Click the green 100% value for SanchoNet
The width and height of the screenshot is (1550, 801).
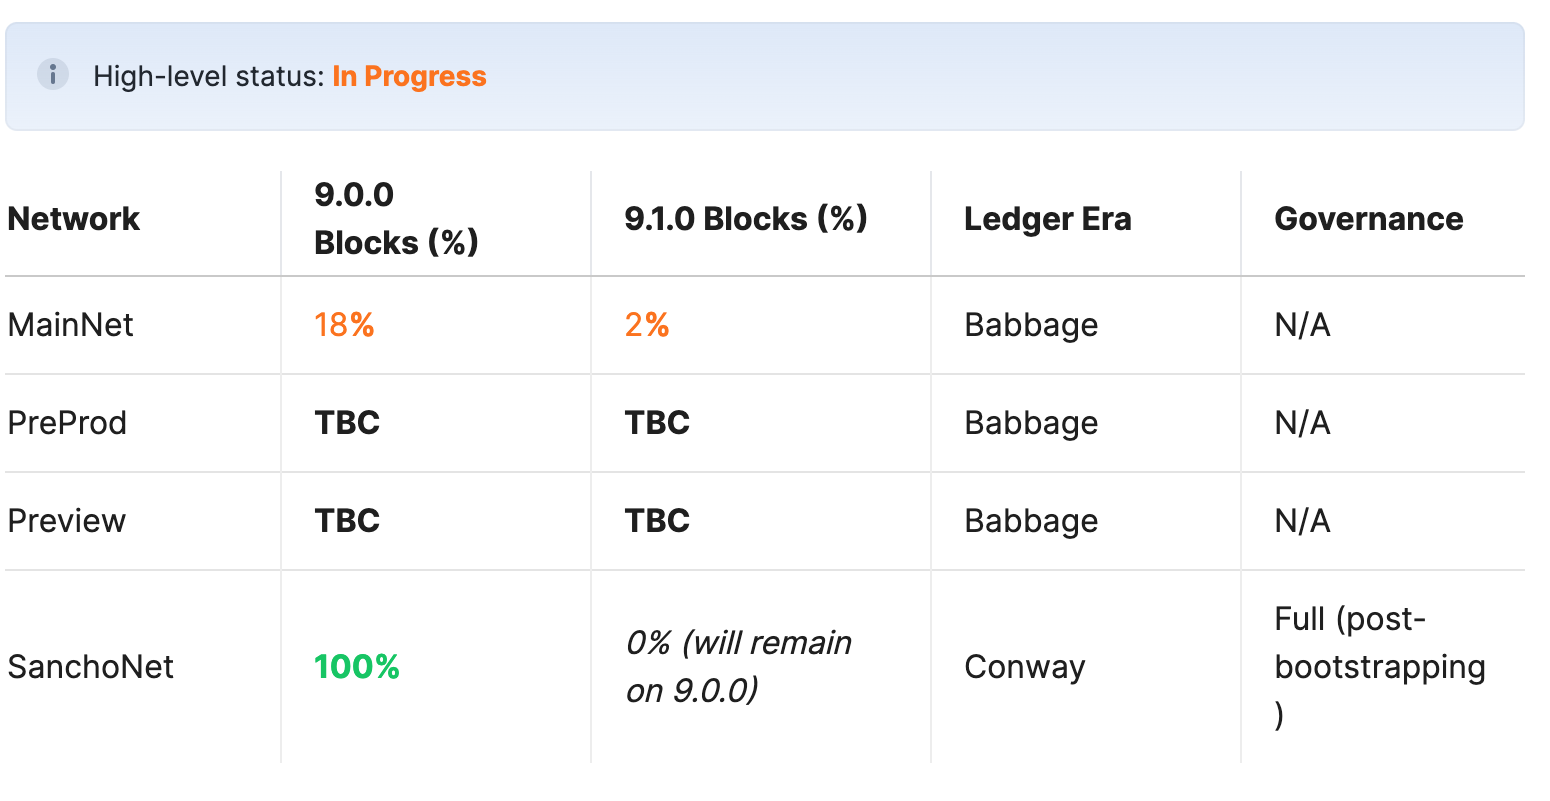click(x=357, y=667)
